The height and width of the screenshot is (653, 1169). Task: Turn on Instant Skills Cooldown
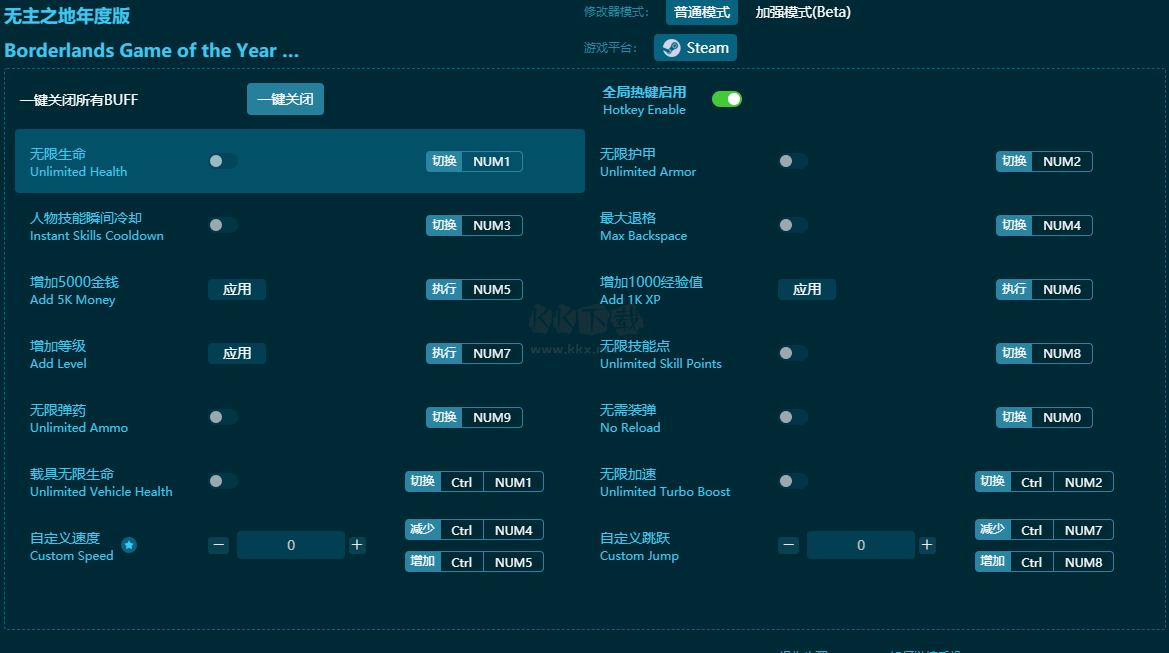[223, 225]
